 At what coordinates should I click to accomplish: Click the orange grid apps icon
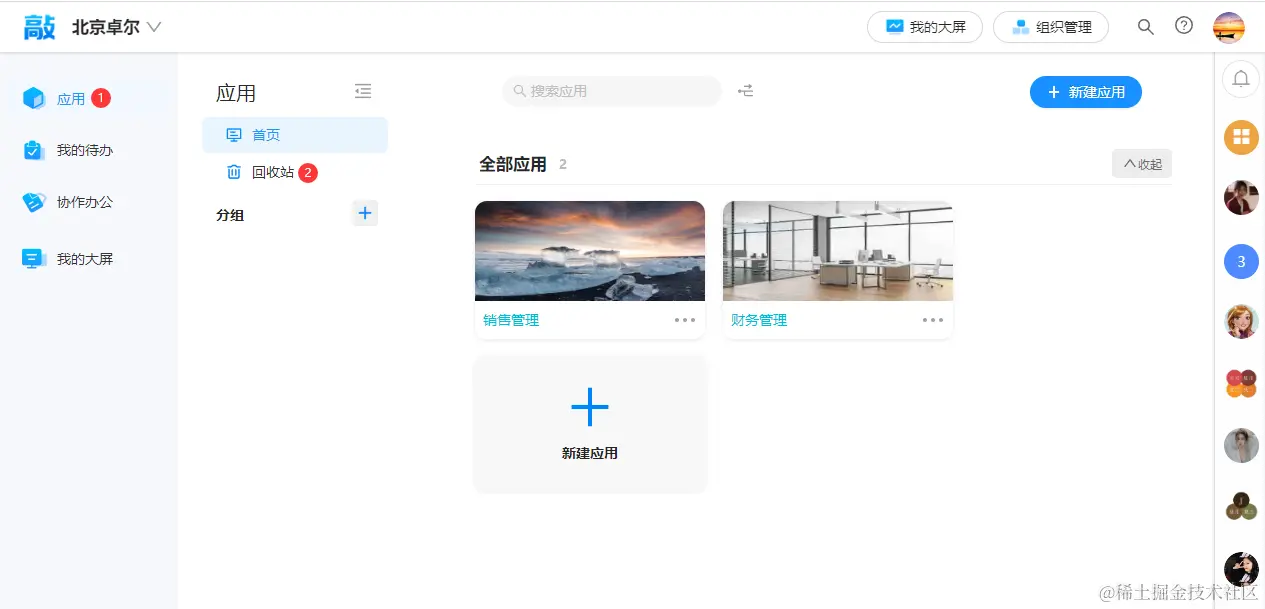tap(1241, 137)
